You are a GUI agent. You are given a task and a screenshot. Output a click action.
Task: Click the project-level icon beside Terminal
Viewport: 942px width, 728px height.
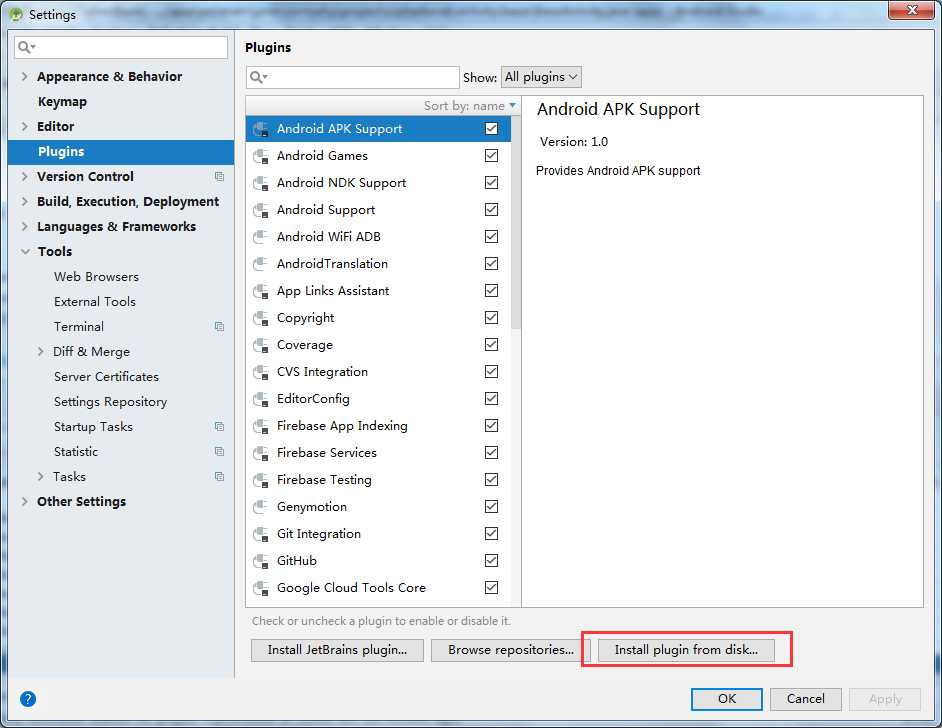click(x=219, y=327)
